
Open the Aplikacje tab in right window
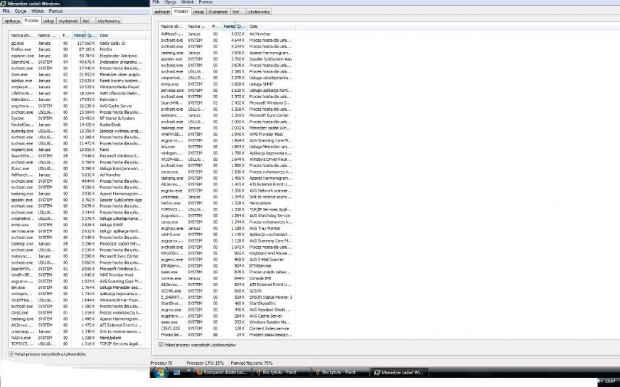point(162,12)
